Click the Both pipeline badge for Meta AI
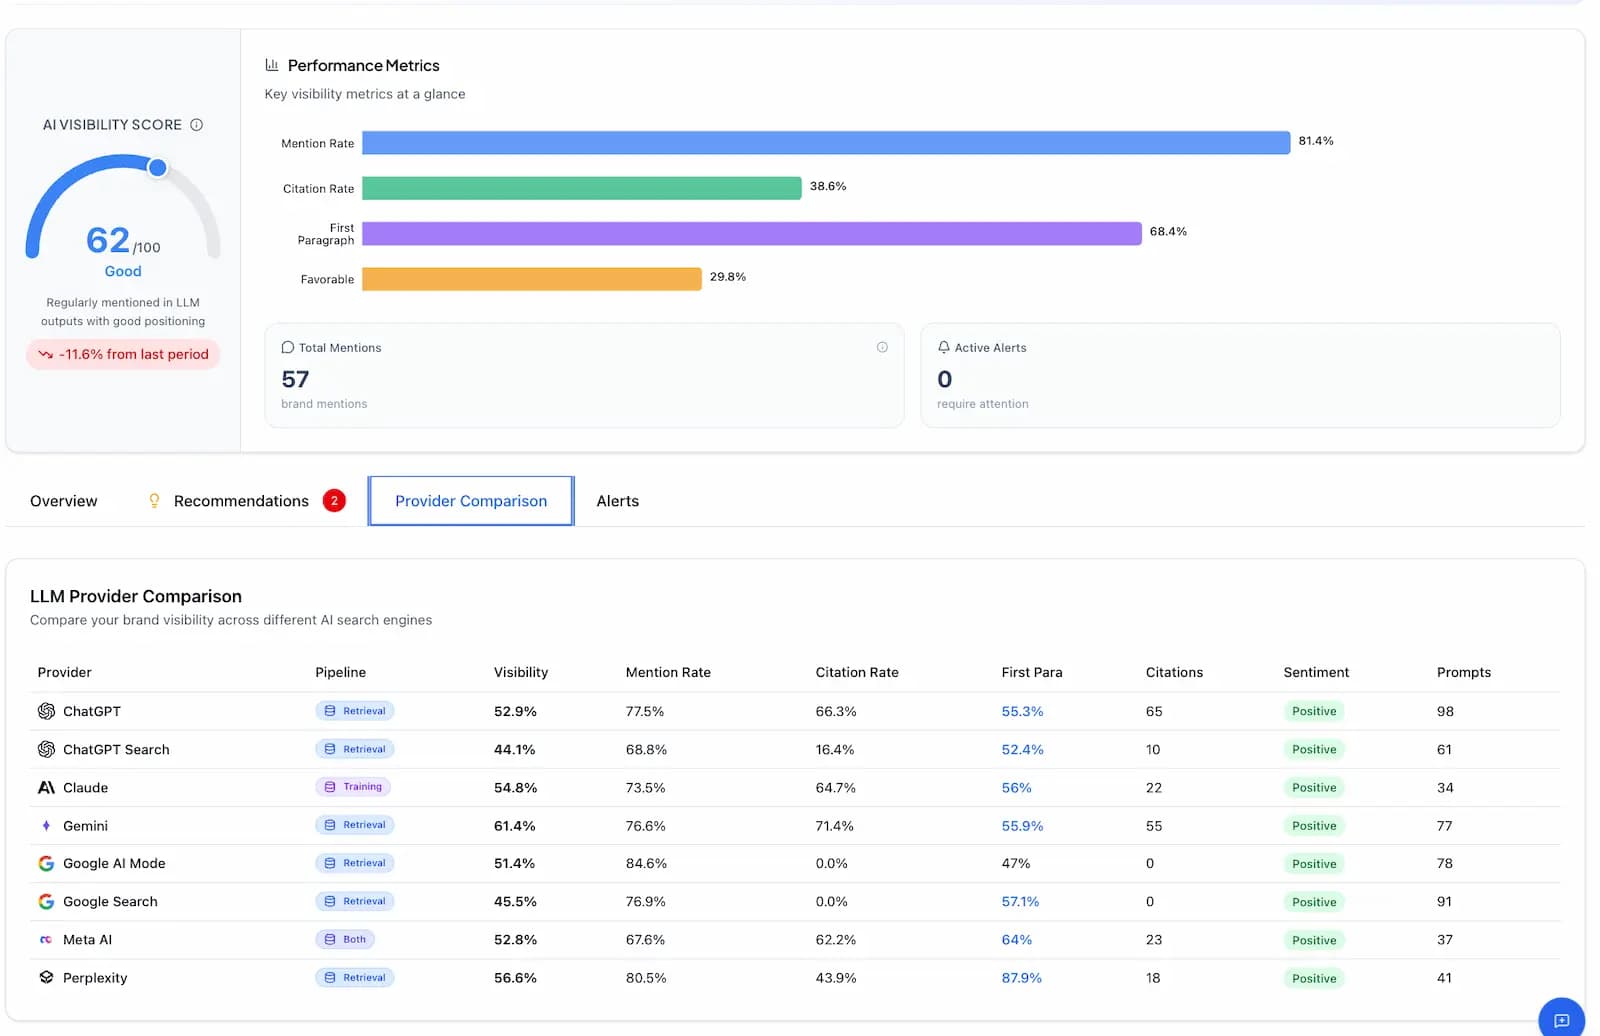 point(345,940)
